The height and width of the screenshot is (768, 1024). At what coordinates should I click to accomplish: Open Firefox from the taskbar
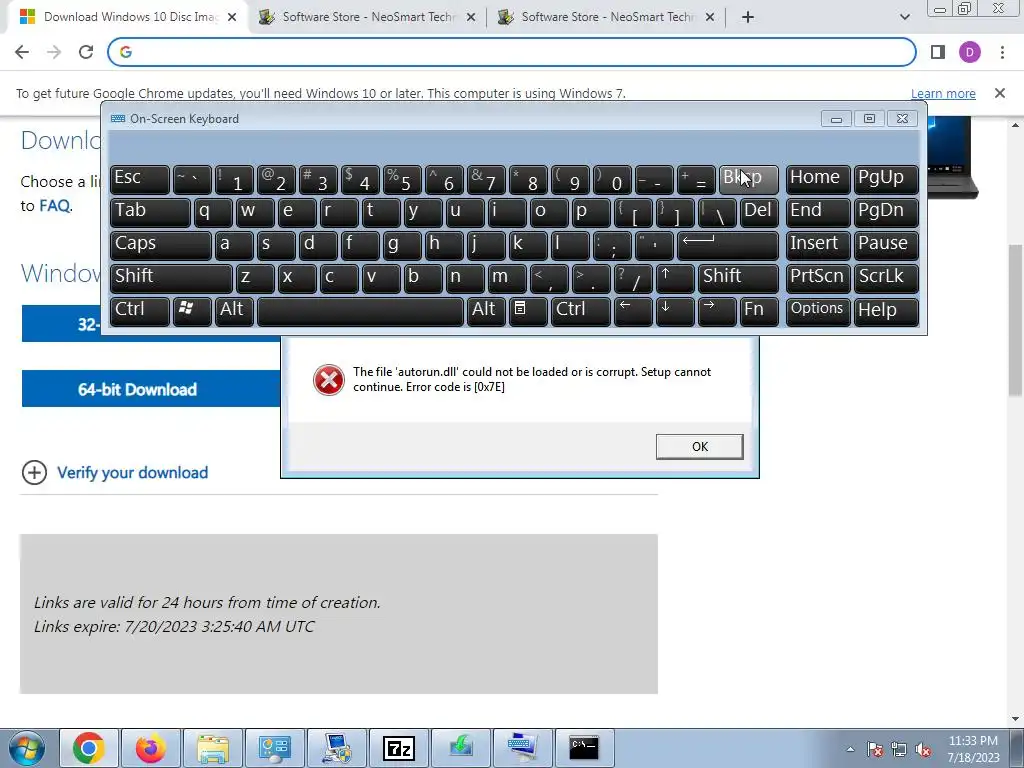[150, 748]
